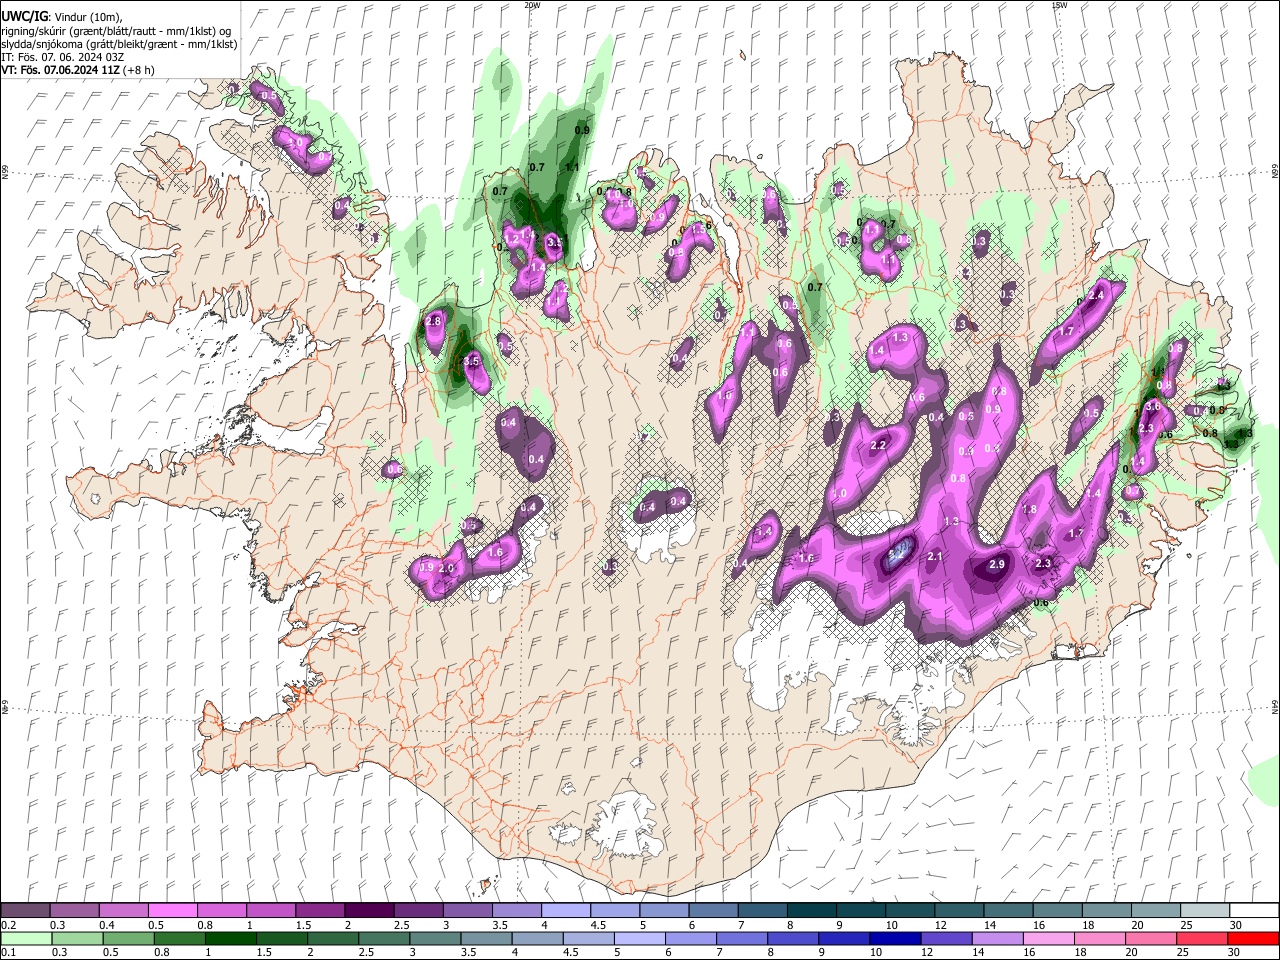This screenshot has width=1280, height=960.
Task: Click the 'VT: Fös. 07.06.2024 11Z (+8 h)' line
Action: (77, 70)
